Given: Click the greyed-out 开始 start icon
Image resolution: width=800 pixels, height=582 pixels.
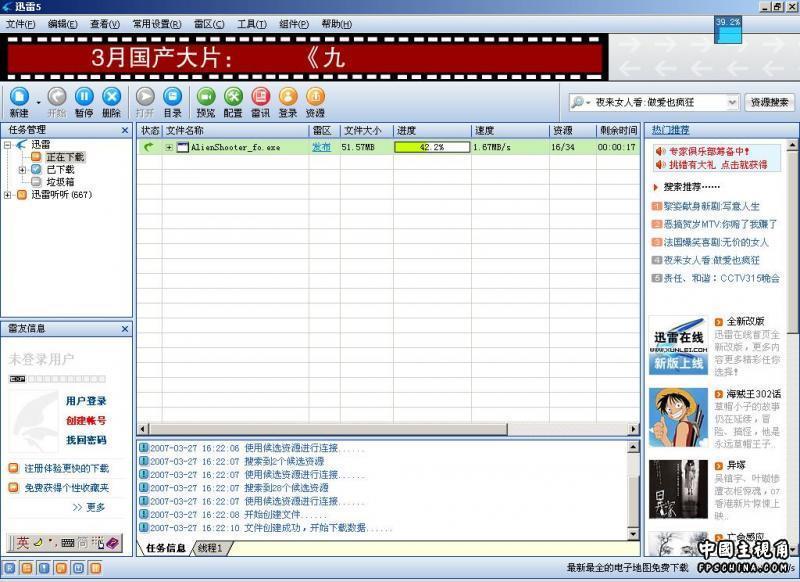Looking at the screenshot, I should [x=57, y=96].
